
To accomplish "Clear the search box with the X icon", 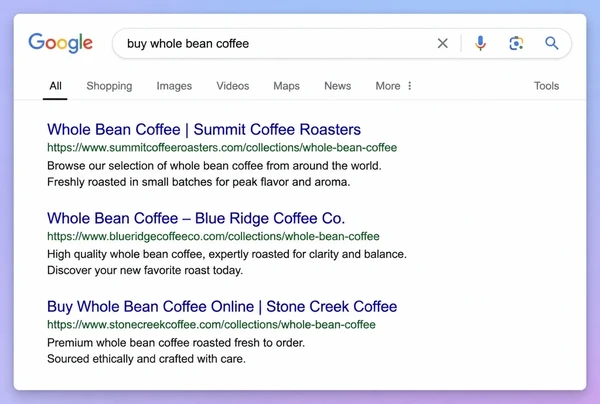I will [x=442, y=43].
